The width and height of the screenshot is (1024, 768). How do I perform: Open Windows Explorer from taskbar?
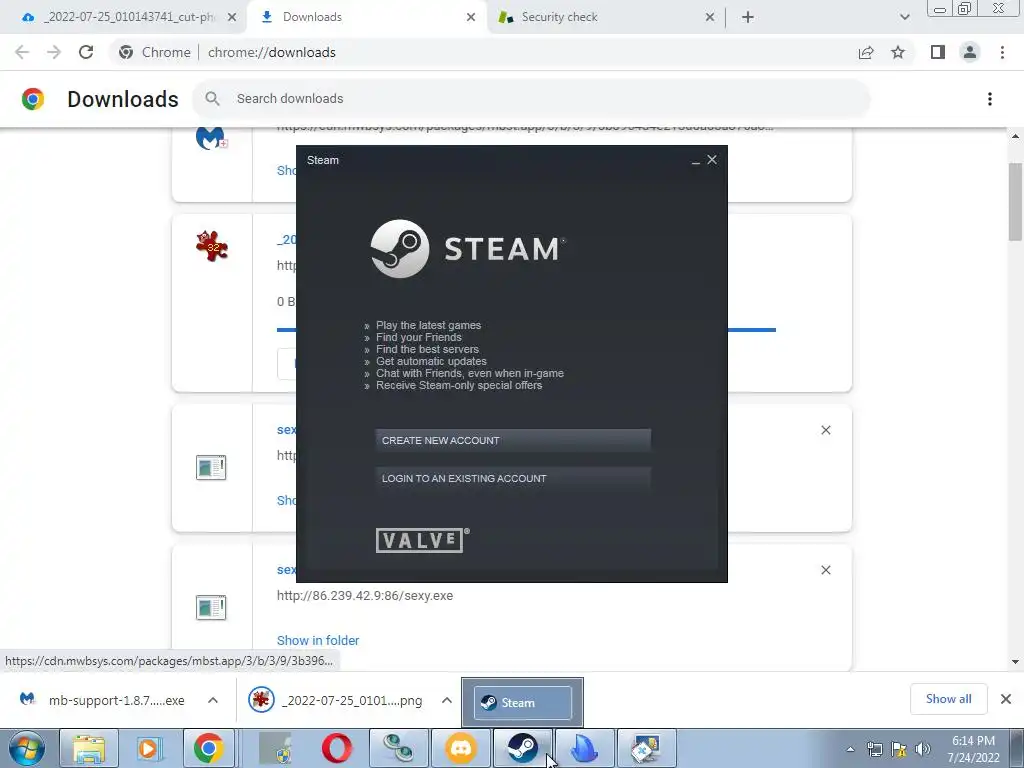pyautogui.click(x=89, y=748)
